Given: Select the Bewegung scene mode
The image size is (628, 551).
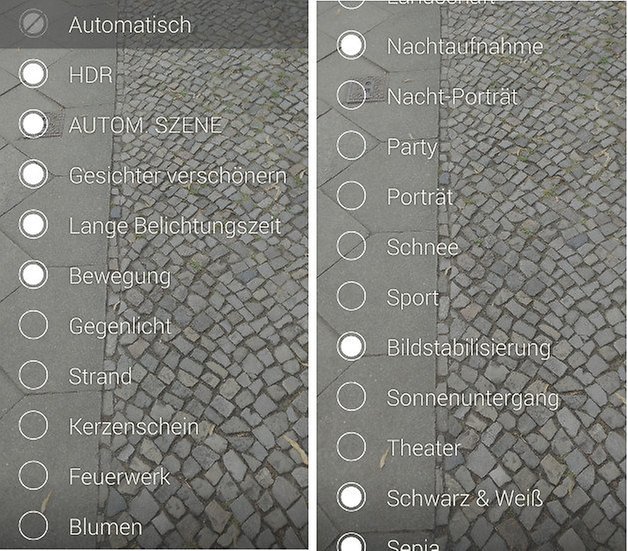Looking at the screenshot, I should coord(154,275).
